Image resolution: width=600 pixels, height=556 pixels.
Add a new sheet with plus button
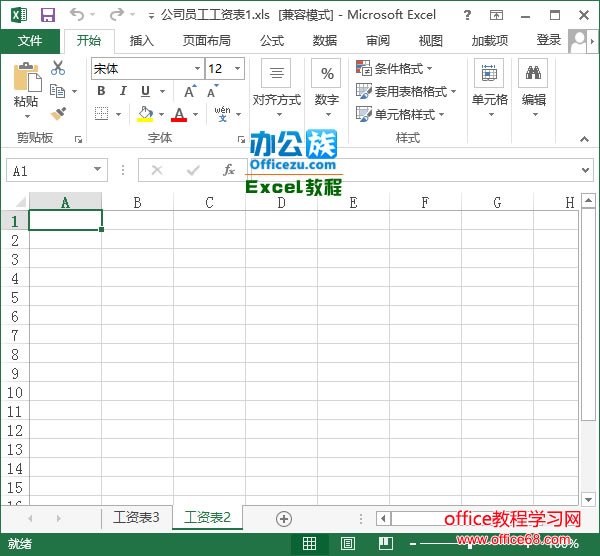[284, 519]
